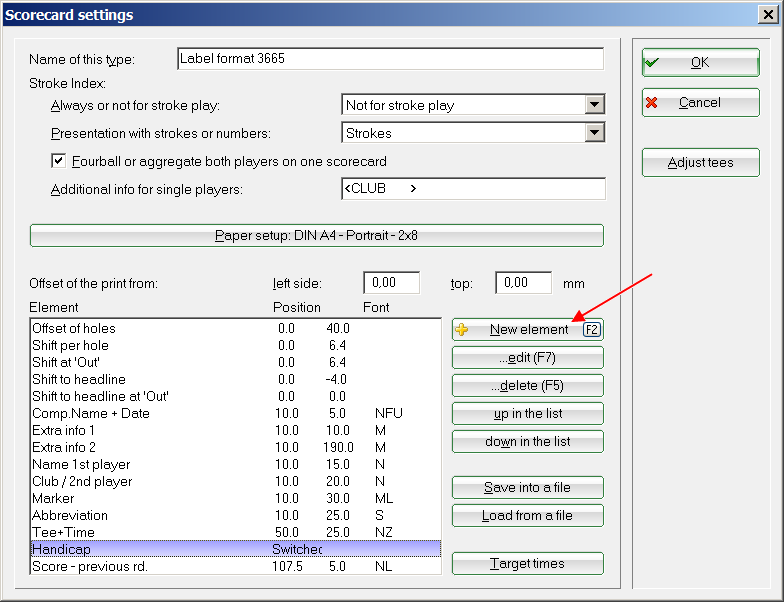Click the delete (F5) button

tap(527, 385)
